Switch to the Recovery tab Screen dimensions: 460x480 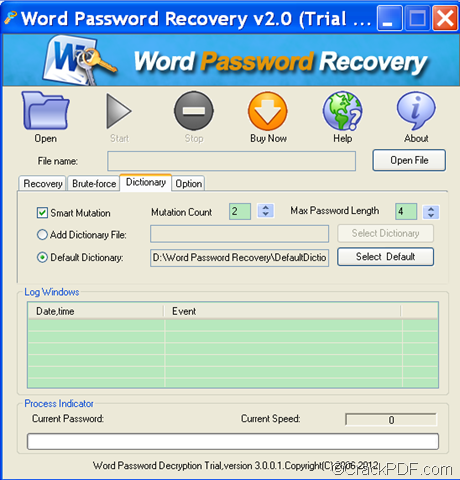(x=43, y=183)
